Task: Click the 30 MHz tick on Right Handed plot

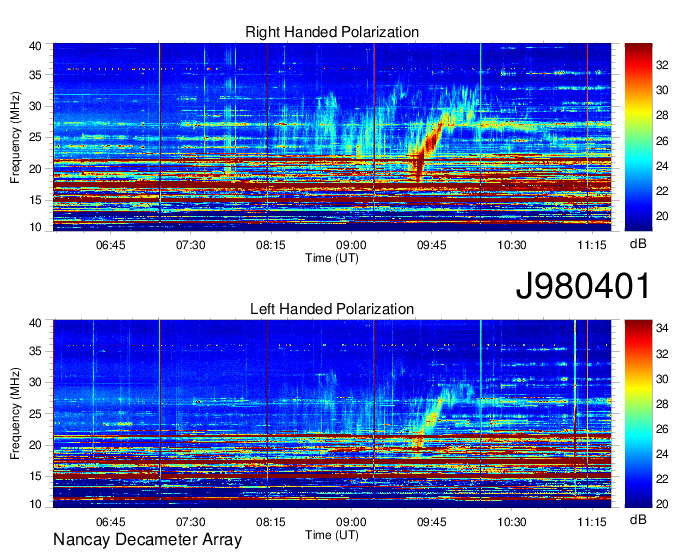Action: [35, 106]
